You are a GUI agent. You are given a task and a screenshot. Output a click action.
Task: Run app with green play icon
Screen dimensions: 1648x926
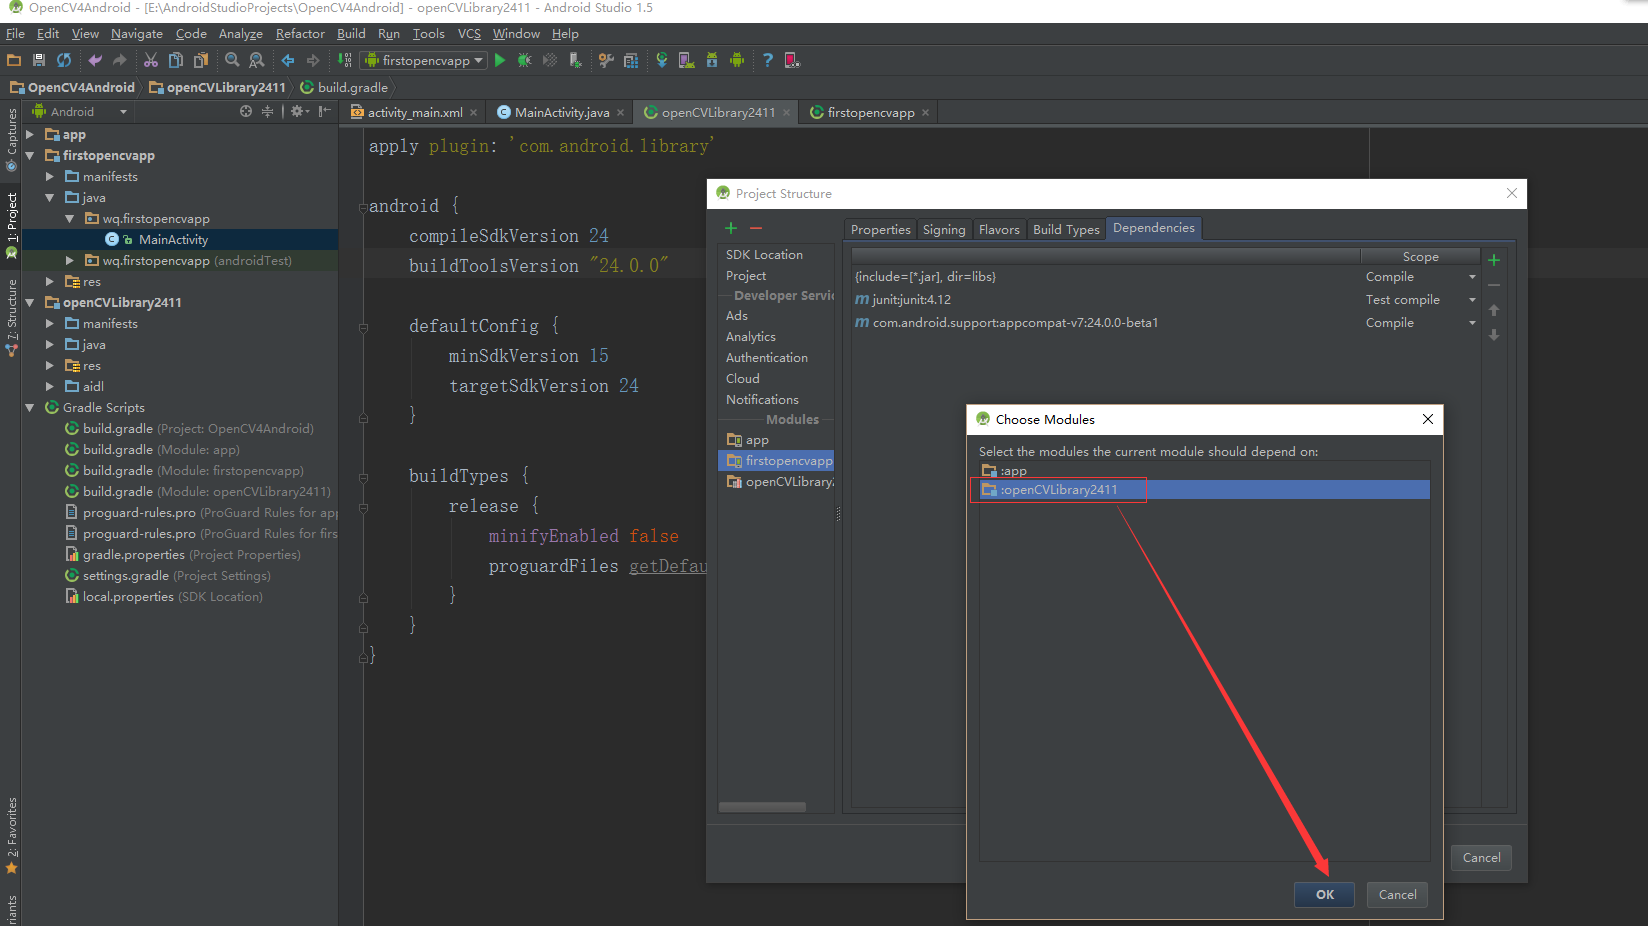coord(500,60)
